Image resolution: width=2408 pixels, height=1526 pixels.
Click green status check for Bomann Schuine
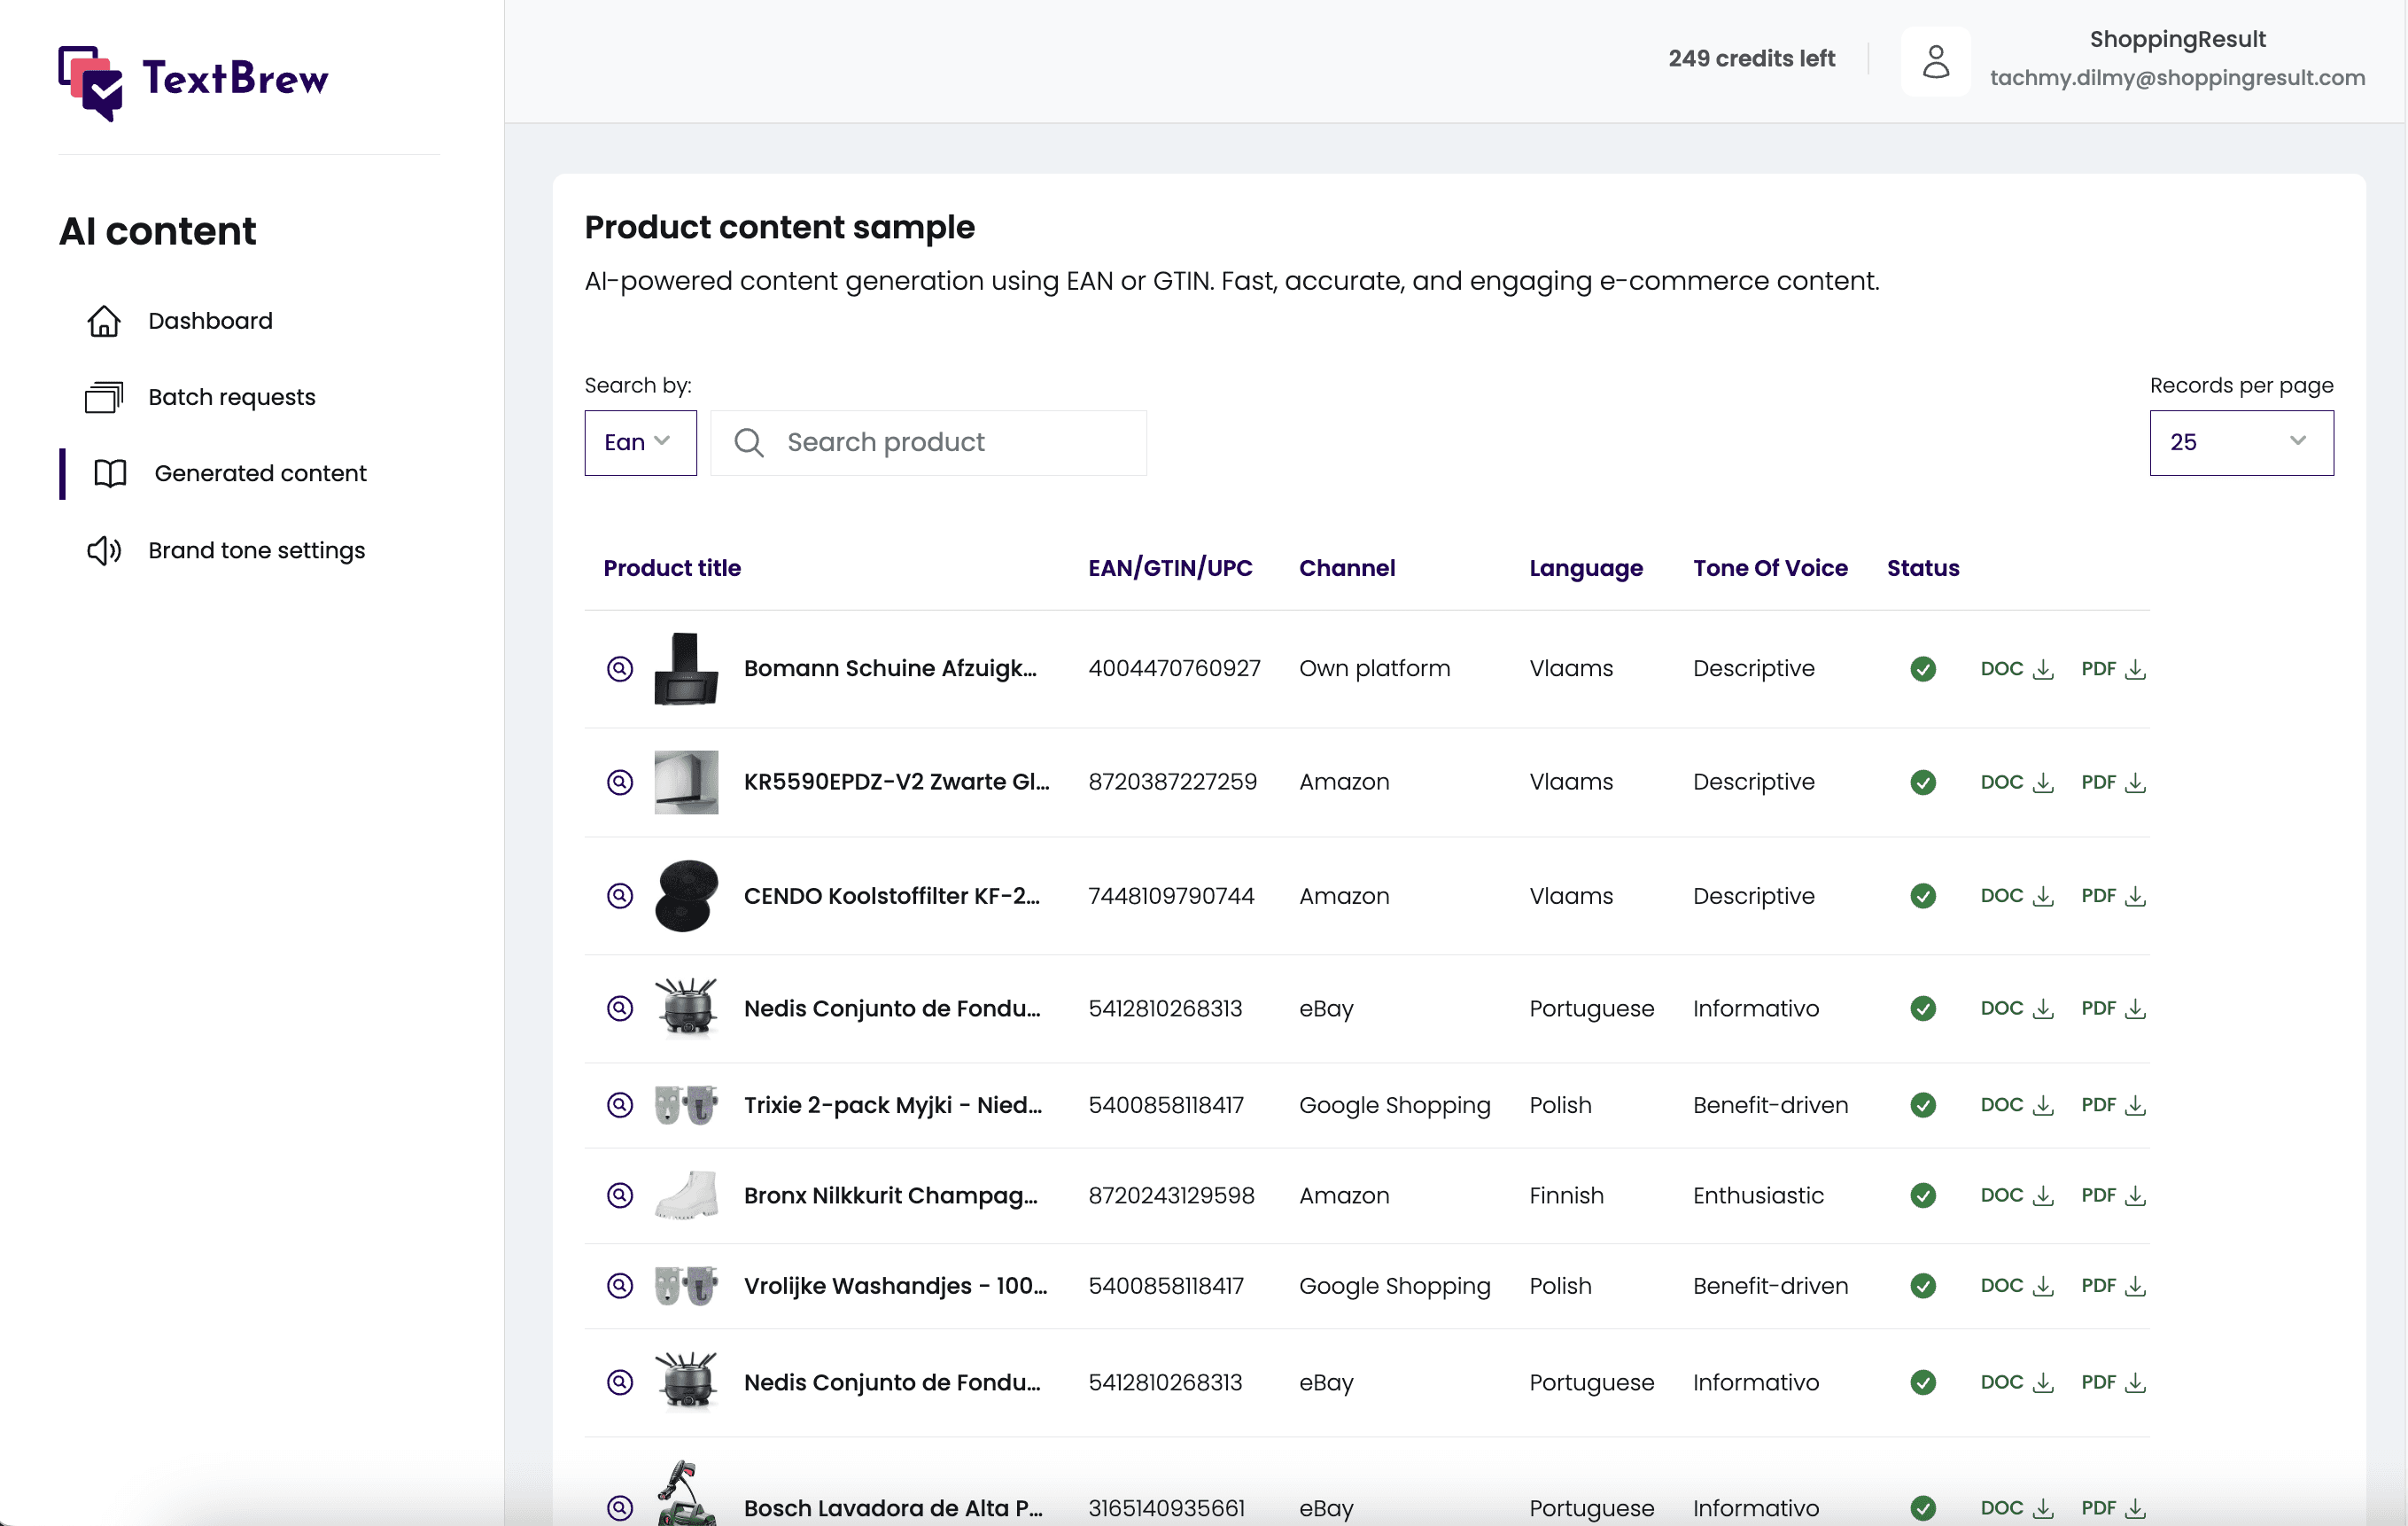1922,669
